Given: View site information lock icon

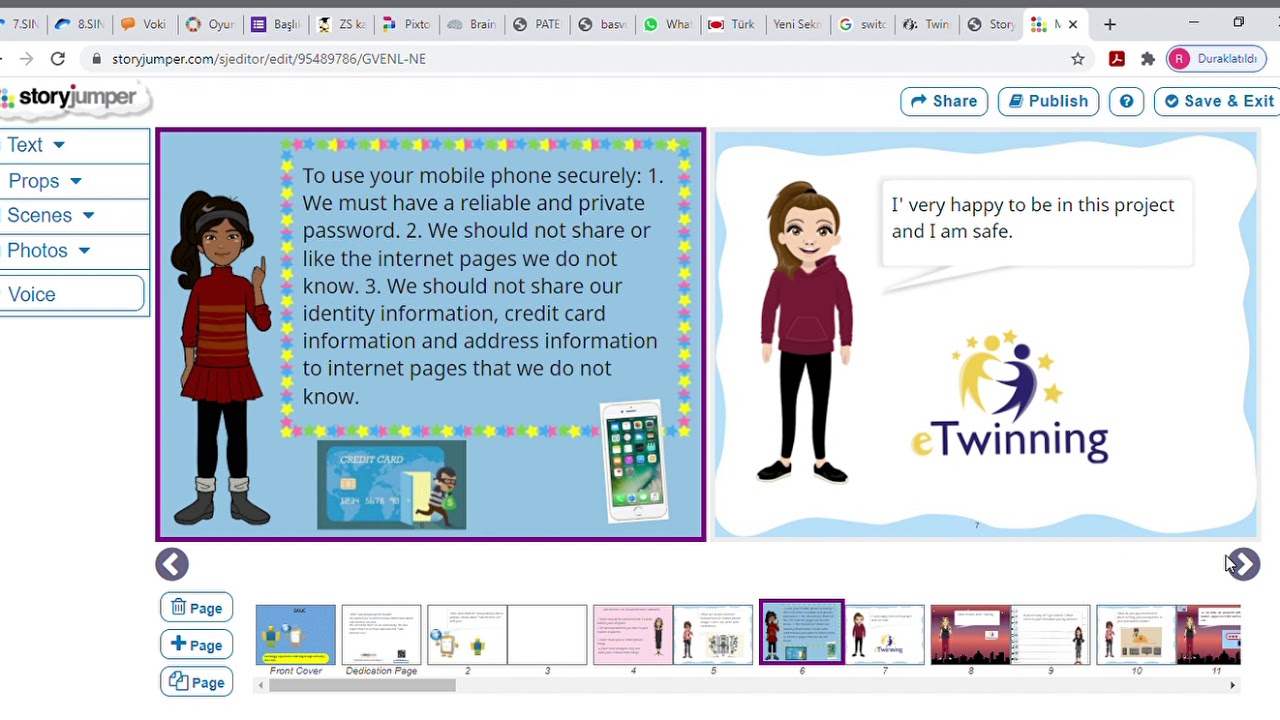Looking at the screenshot, I should coord(96,59).
